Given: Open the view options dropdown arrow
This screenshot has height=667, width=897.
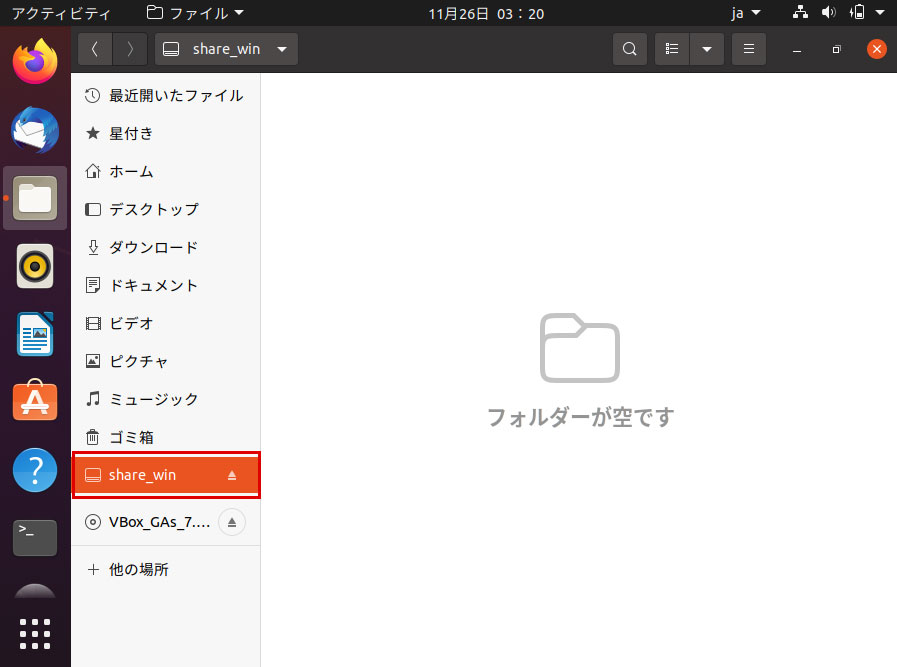Looking at the screenshot, I should [x=707, y=49].
